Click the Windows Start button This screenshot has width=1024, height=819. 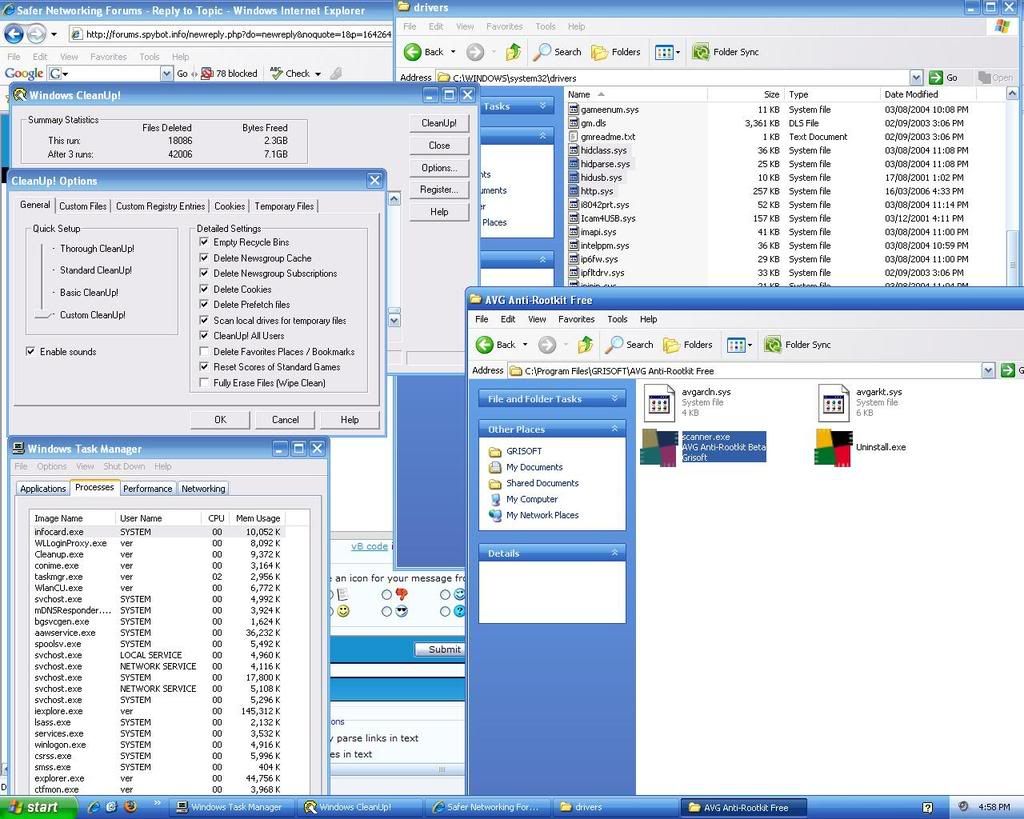39,807
